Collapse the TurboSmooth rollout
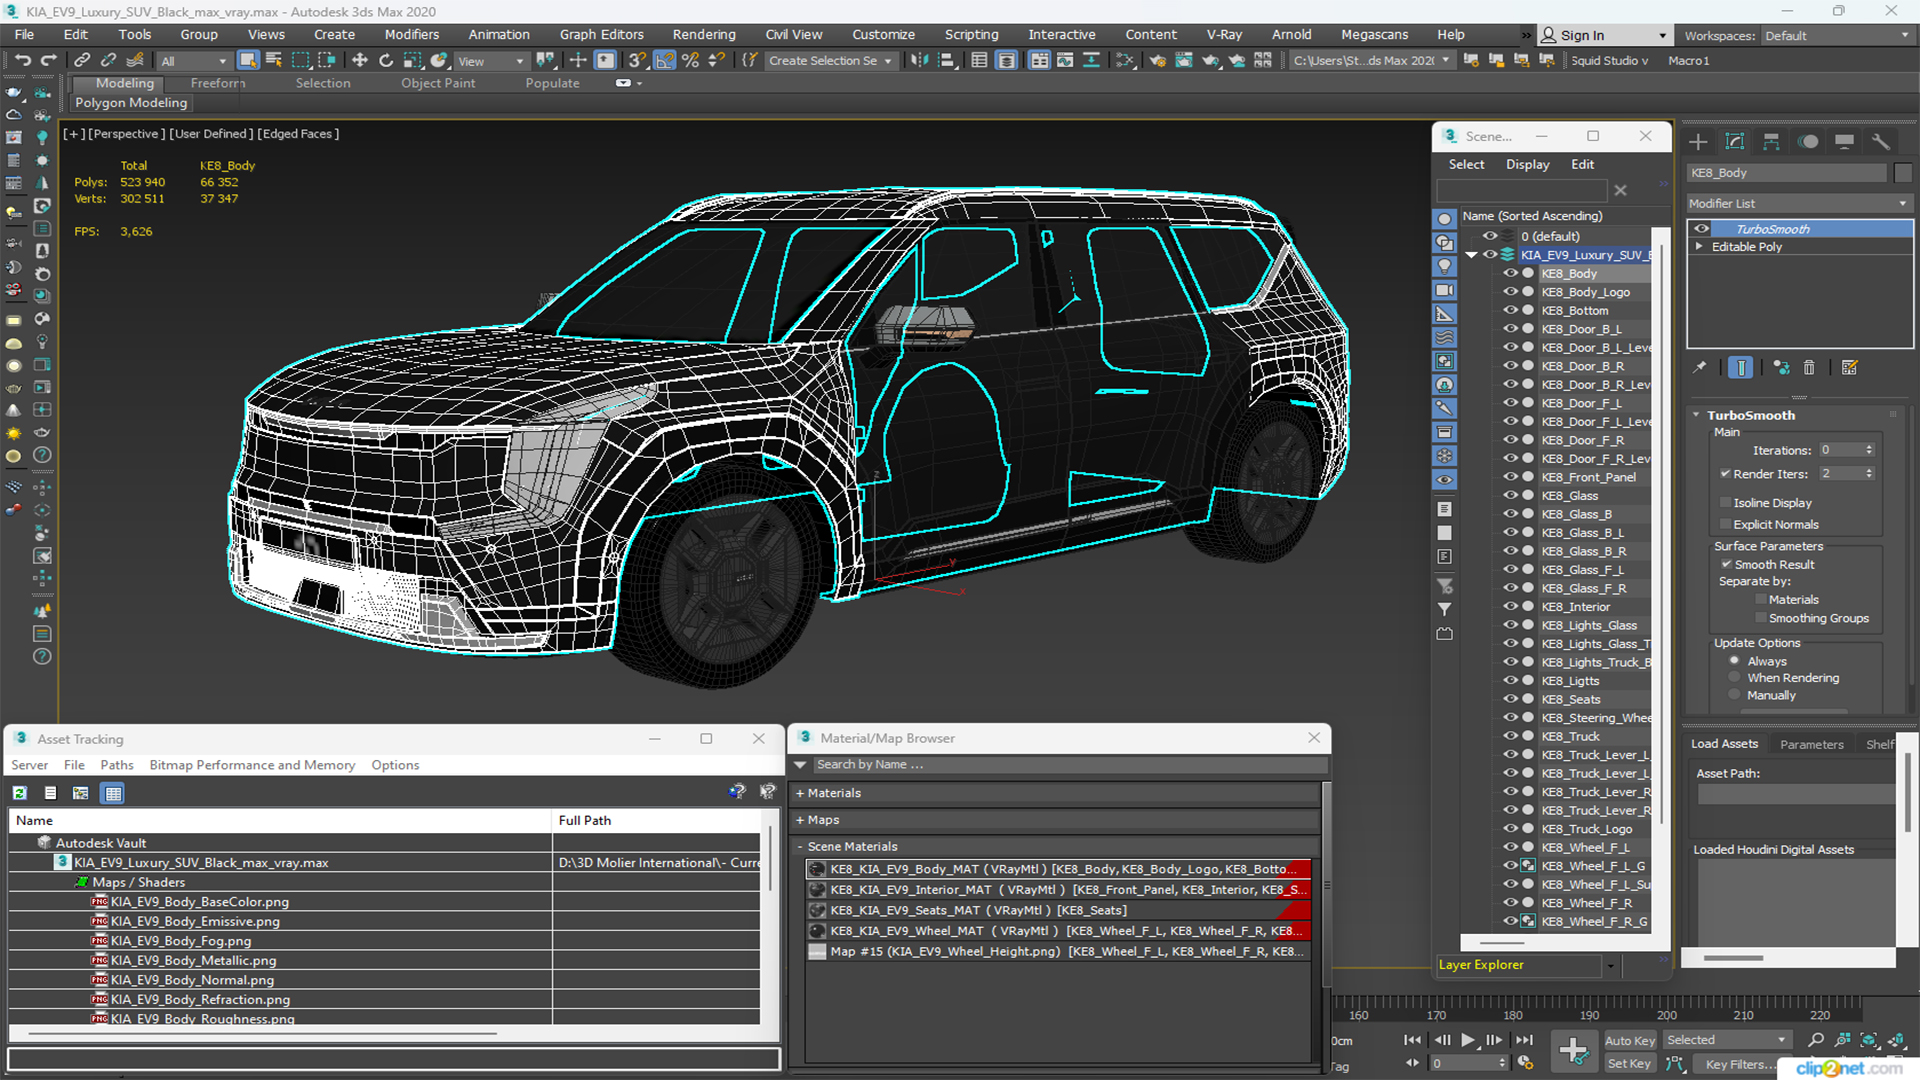1920x1080 pixels. tap(1697, 415)
